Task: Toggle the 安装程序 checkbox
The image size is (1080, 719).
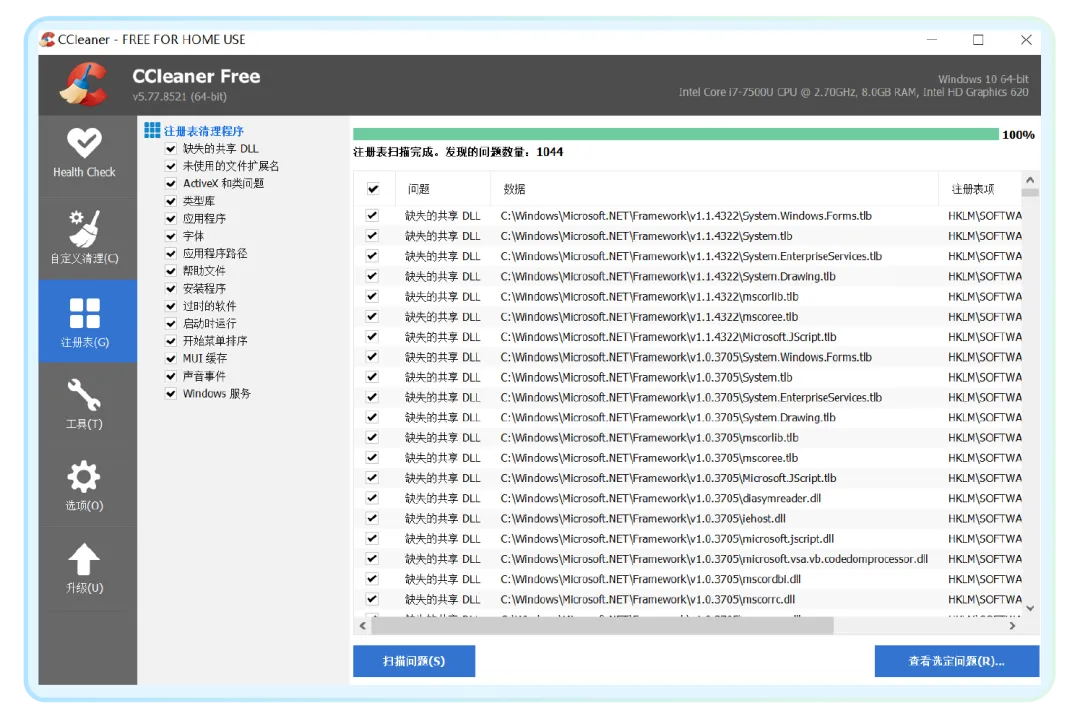Action: coord(171,289)
